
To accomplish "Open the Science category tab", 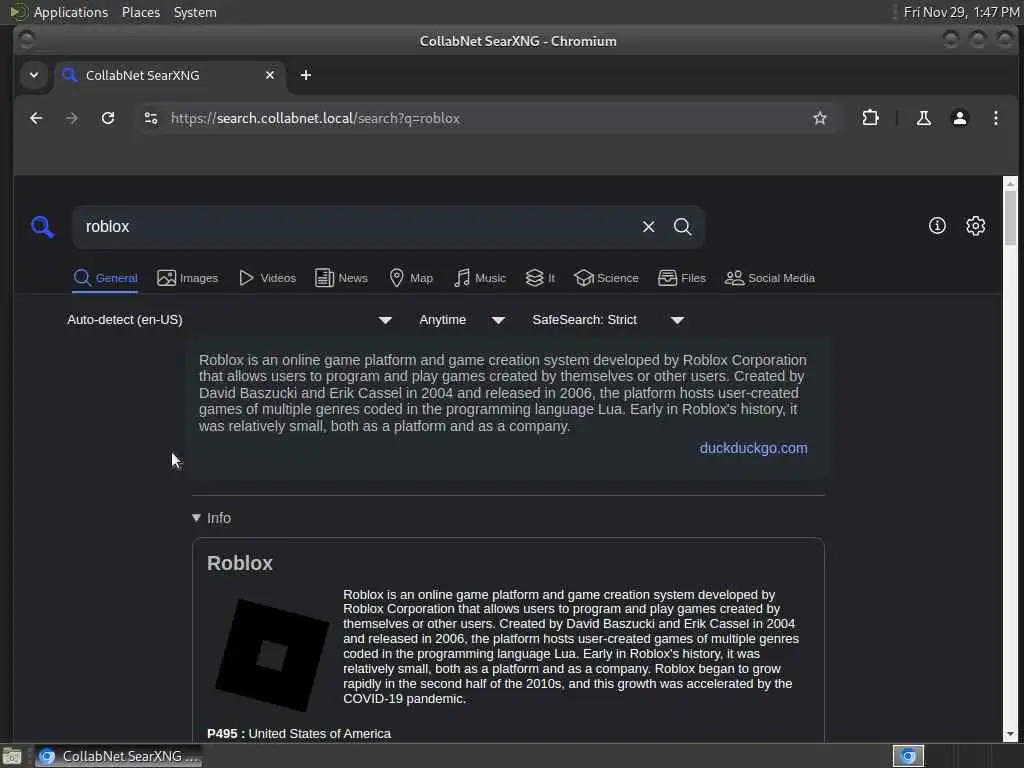I will tap(606, 278).
